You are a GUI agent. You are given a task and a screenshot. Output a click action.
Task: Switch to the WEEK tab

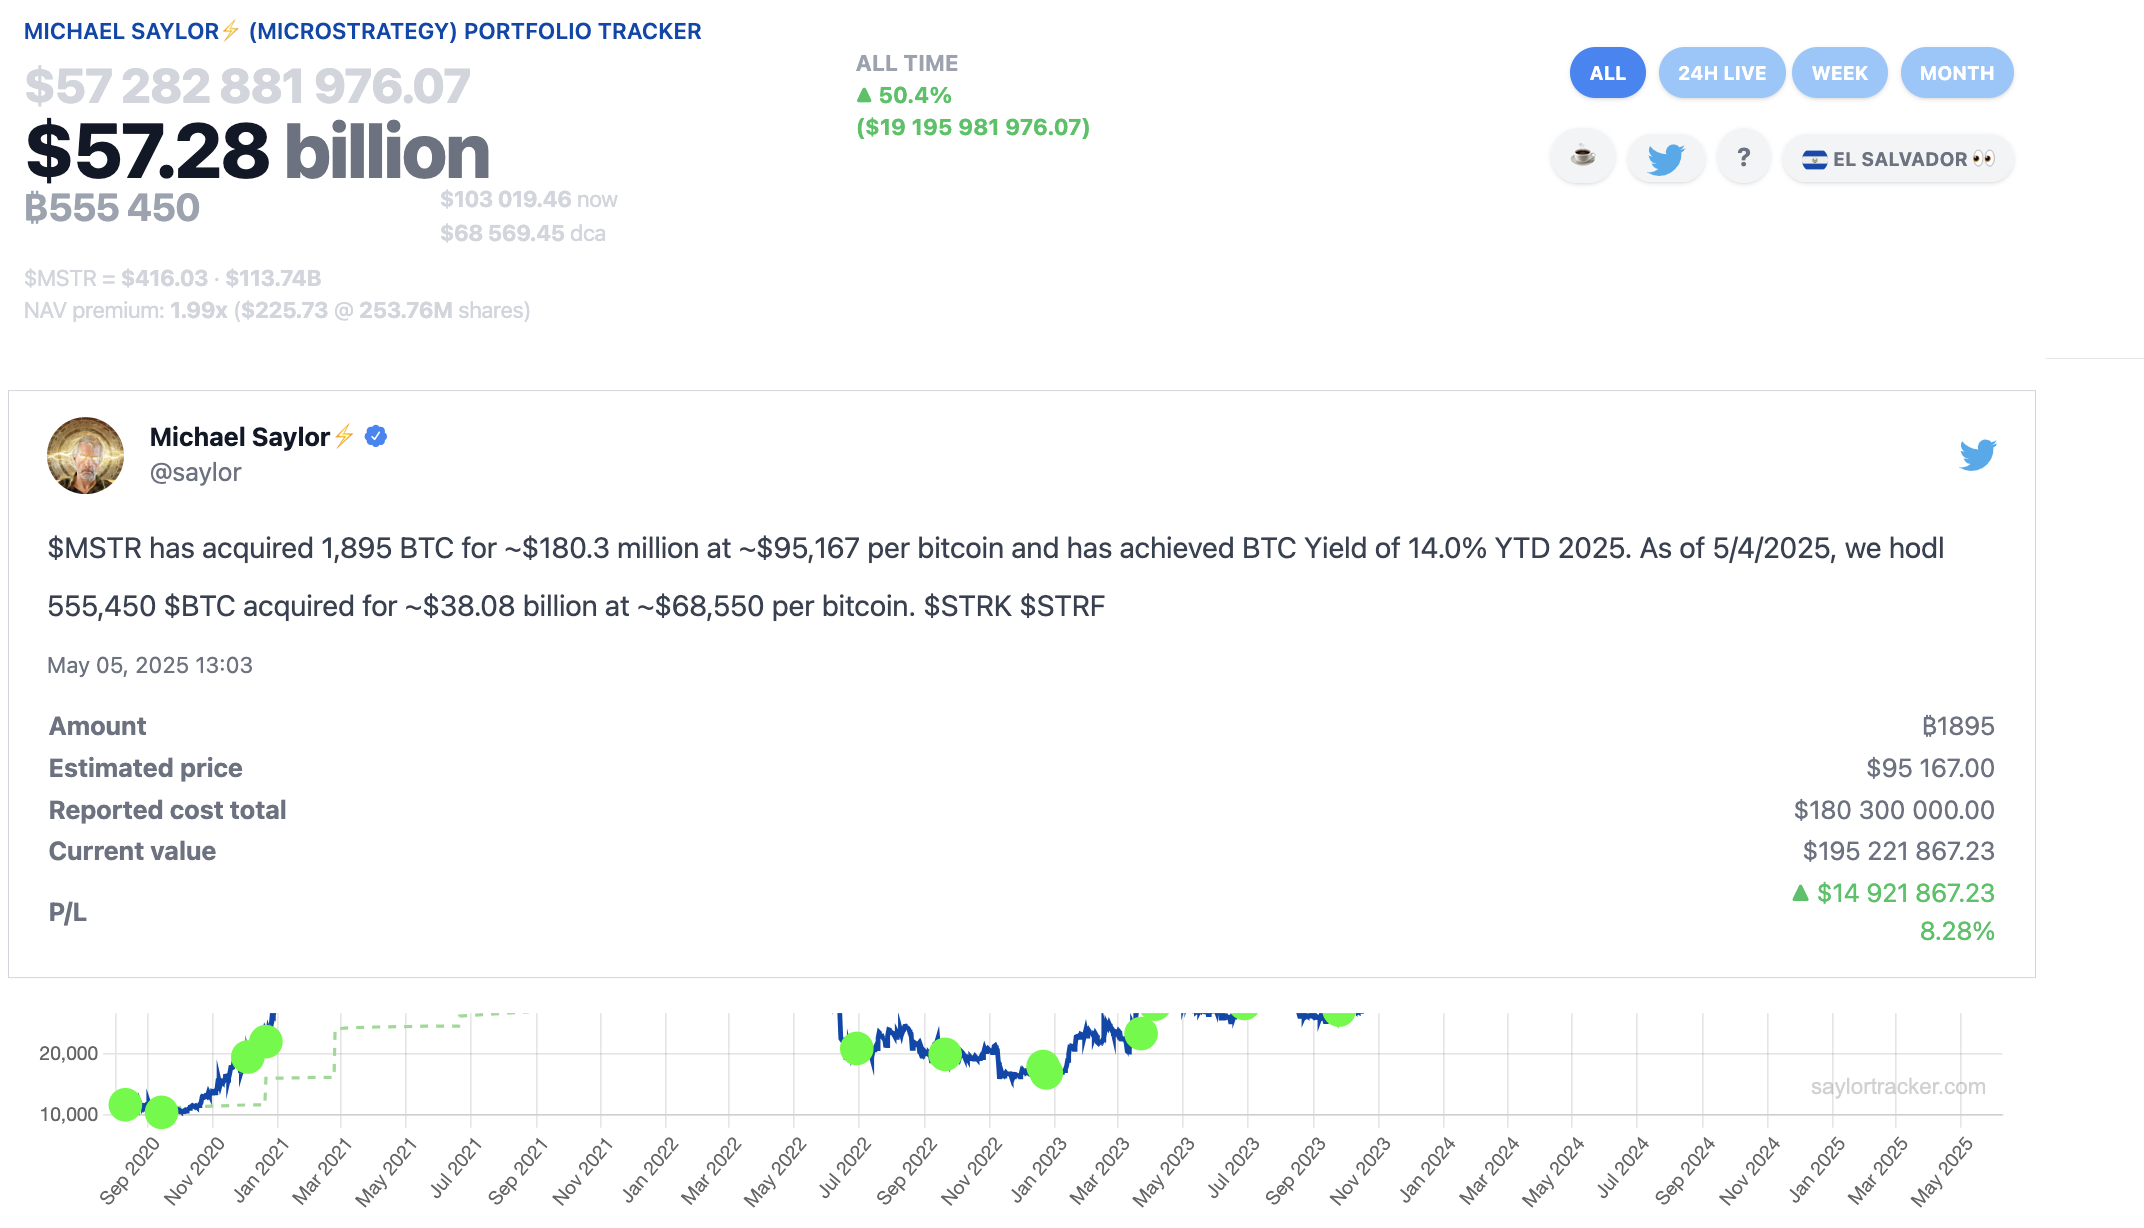[1839, 73]
